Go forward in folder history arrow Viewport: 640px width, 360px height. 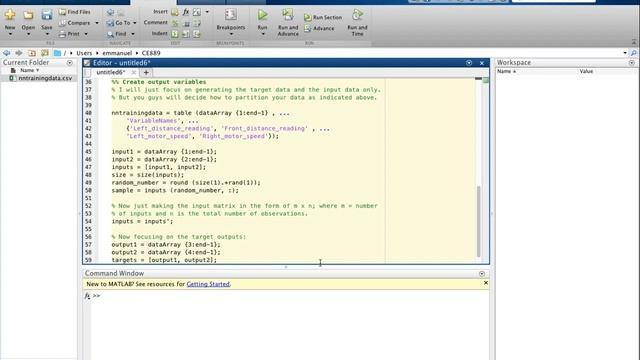tap(19, 53)
